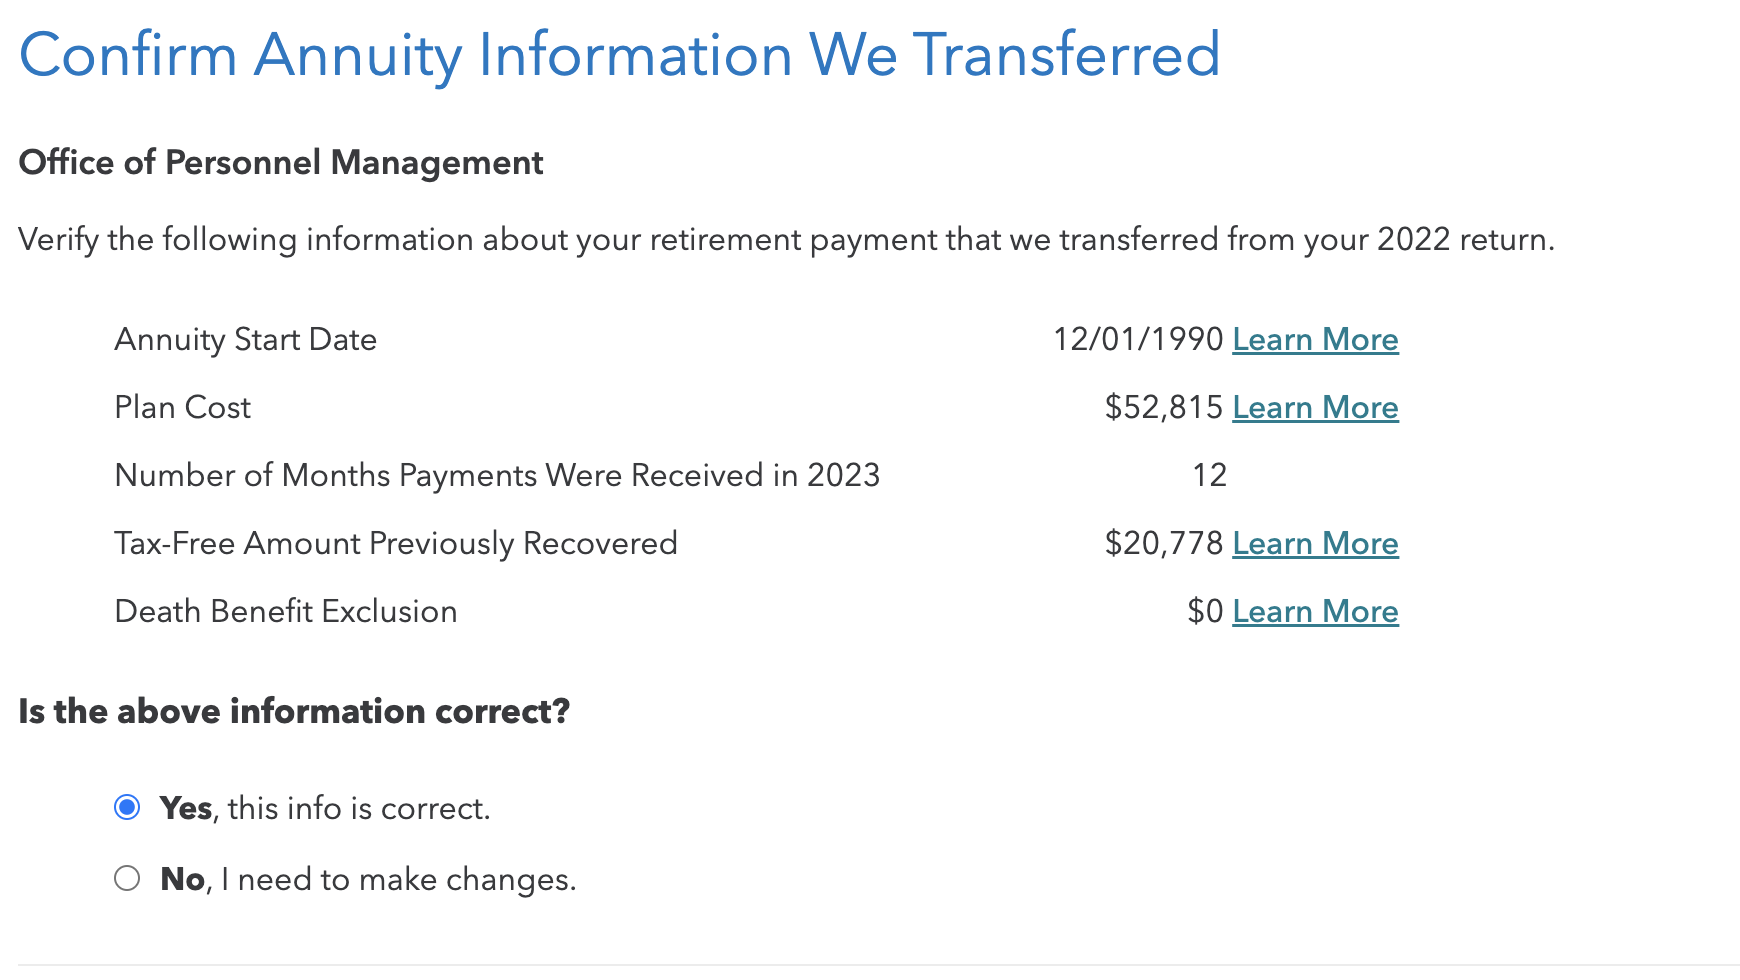
Task: Click Learn More for Death Benefit Exclusion
Action: pos(1314,612)
